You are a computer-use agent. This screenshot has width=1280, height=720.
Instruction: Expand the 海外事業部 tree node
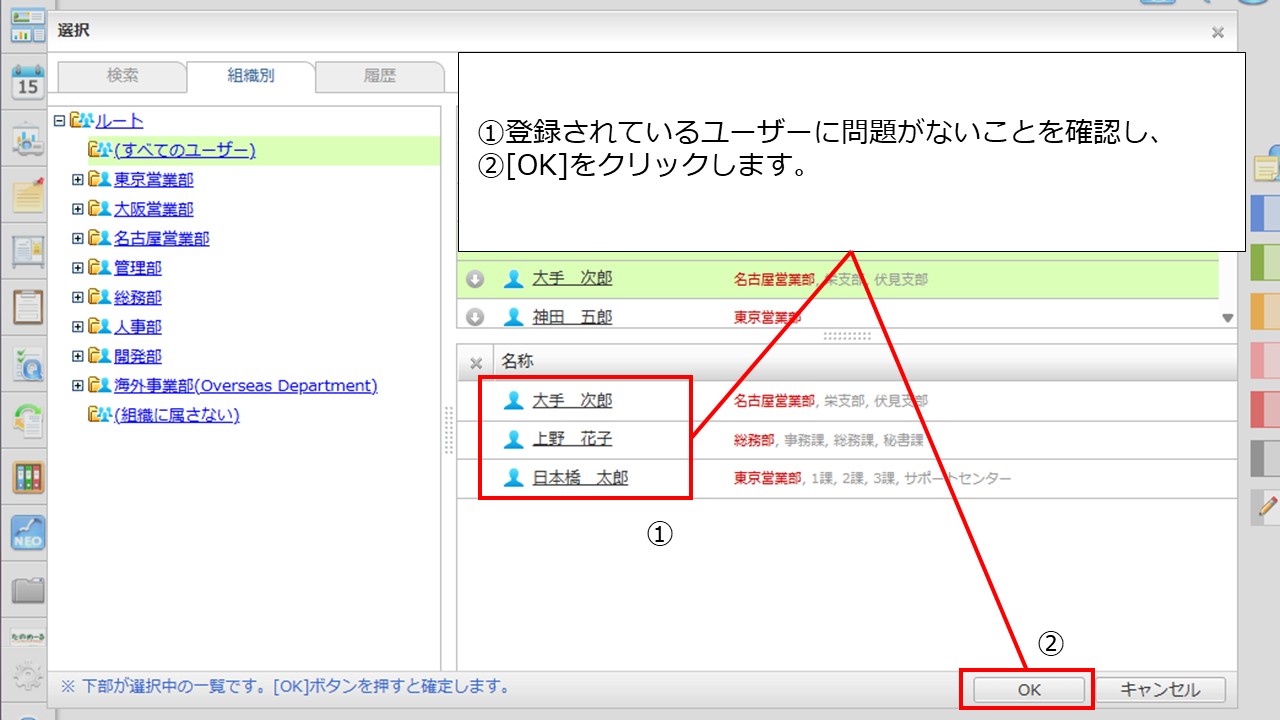click(x=78, y=386)
